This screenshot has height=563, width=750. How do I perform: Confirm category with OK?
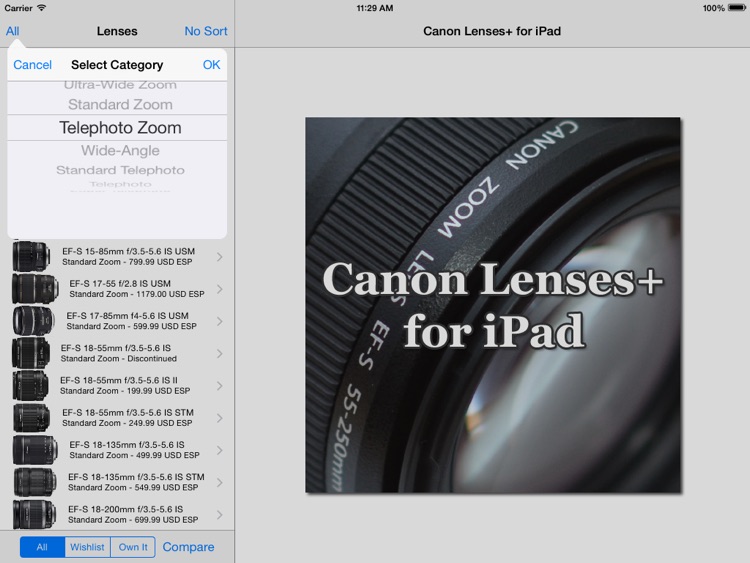tap(211, 65)
